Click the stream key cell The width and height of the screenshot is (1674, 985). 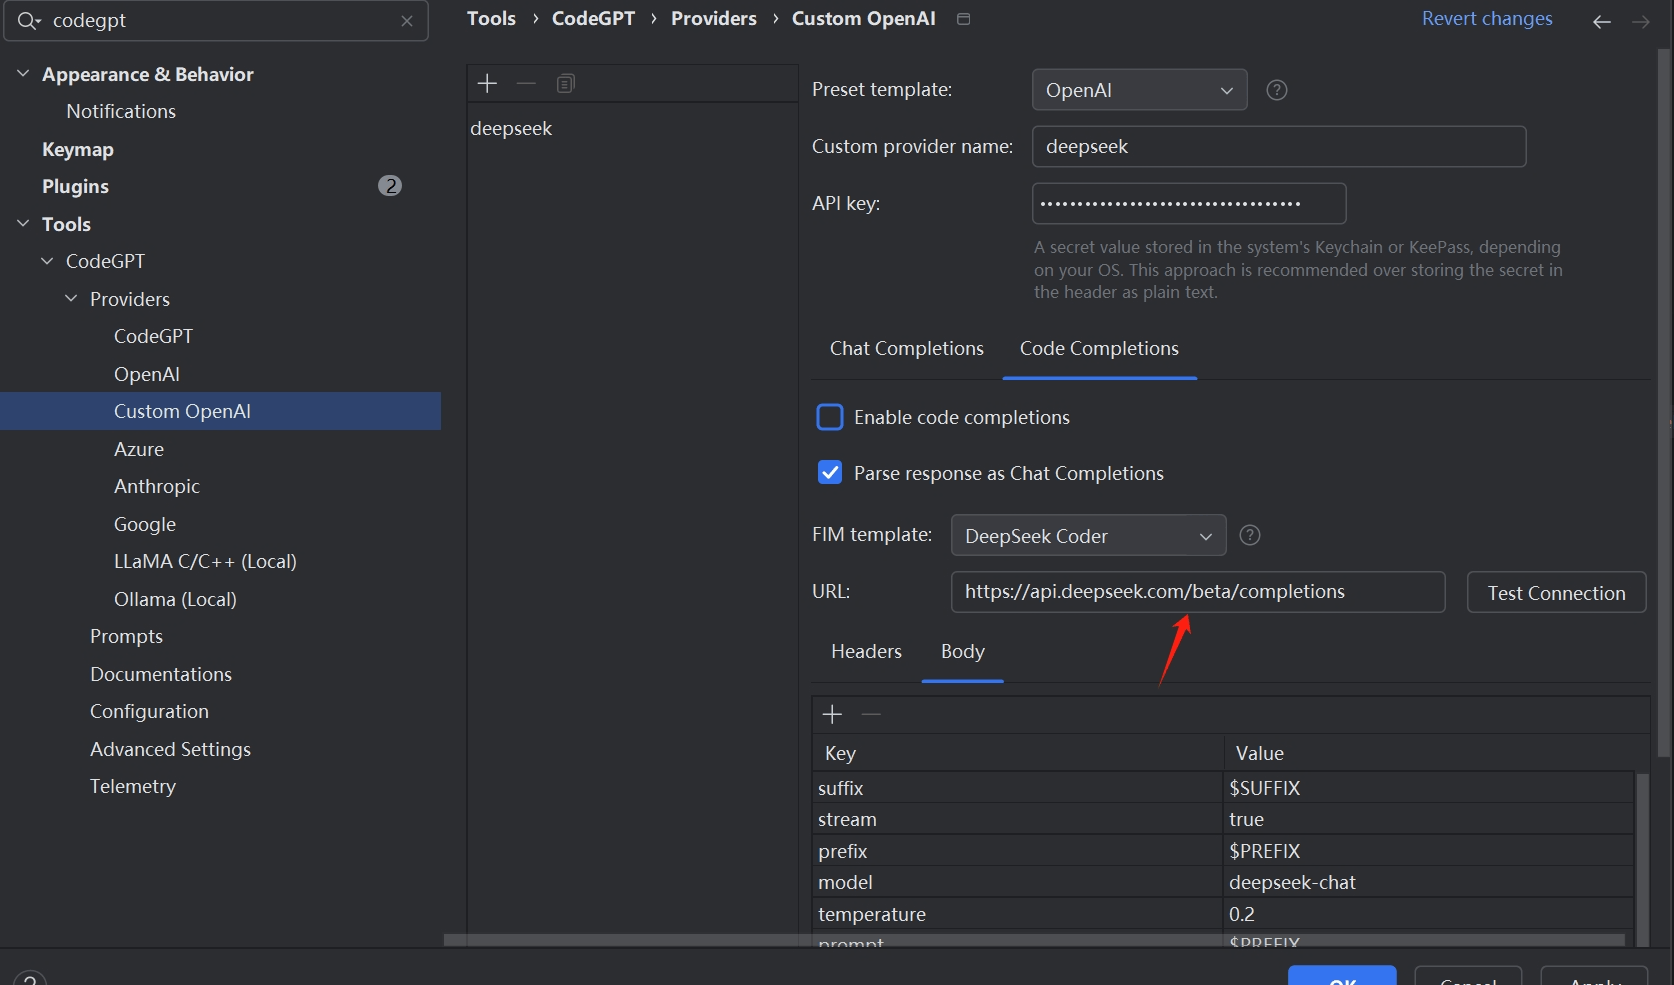pos(1018,819)
